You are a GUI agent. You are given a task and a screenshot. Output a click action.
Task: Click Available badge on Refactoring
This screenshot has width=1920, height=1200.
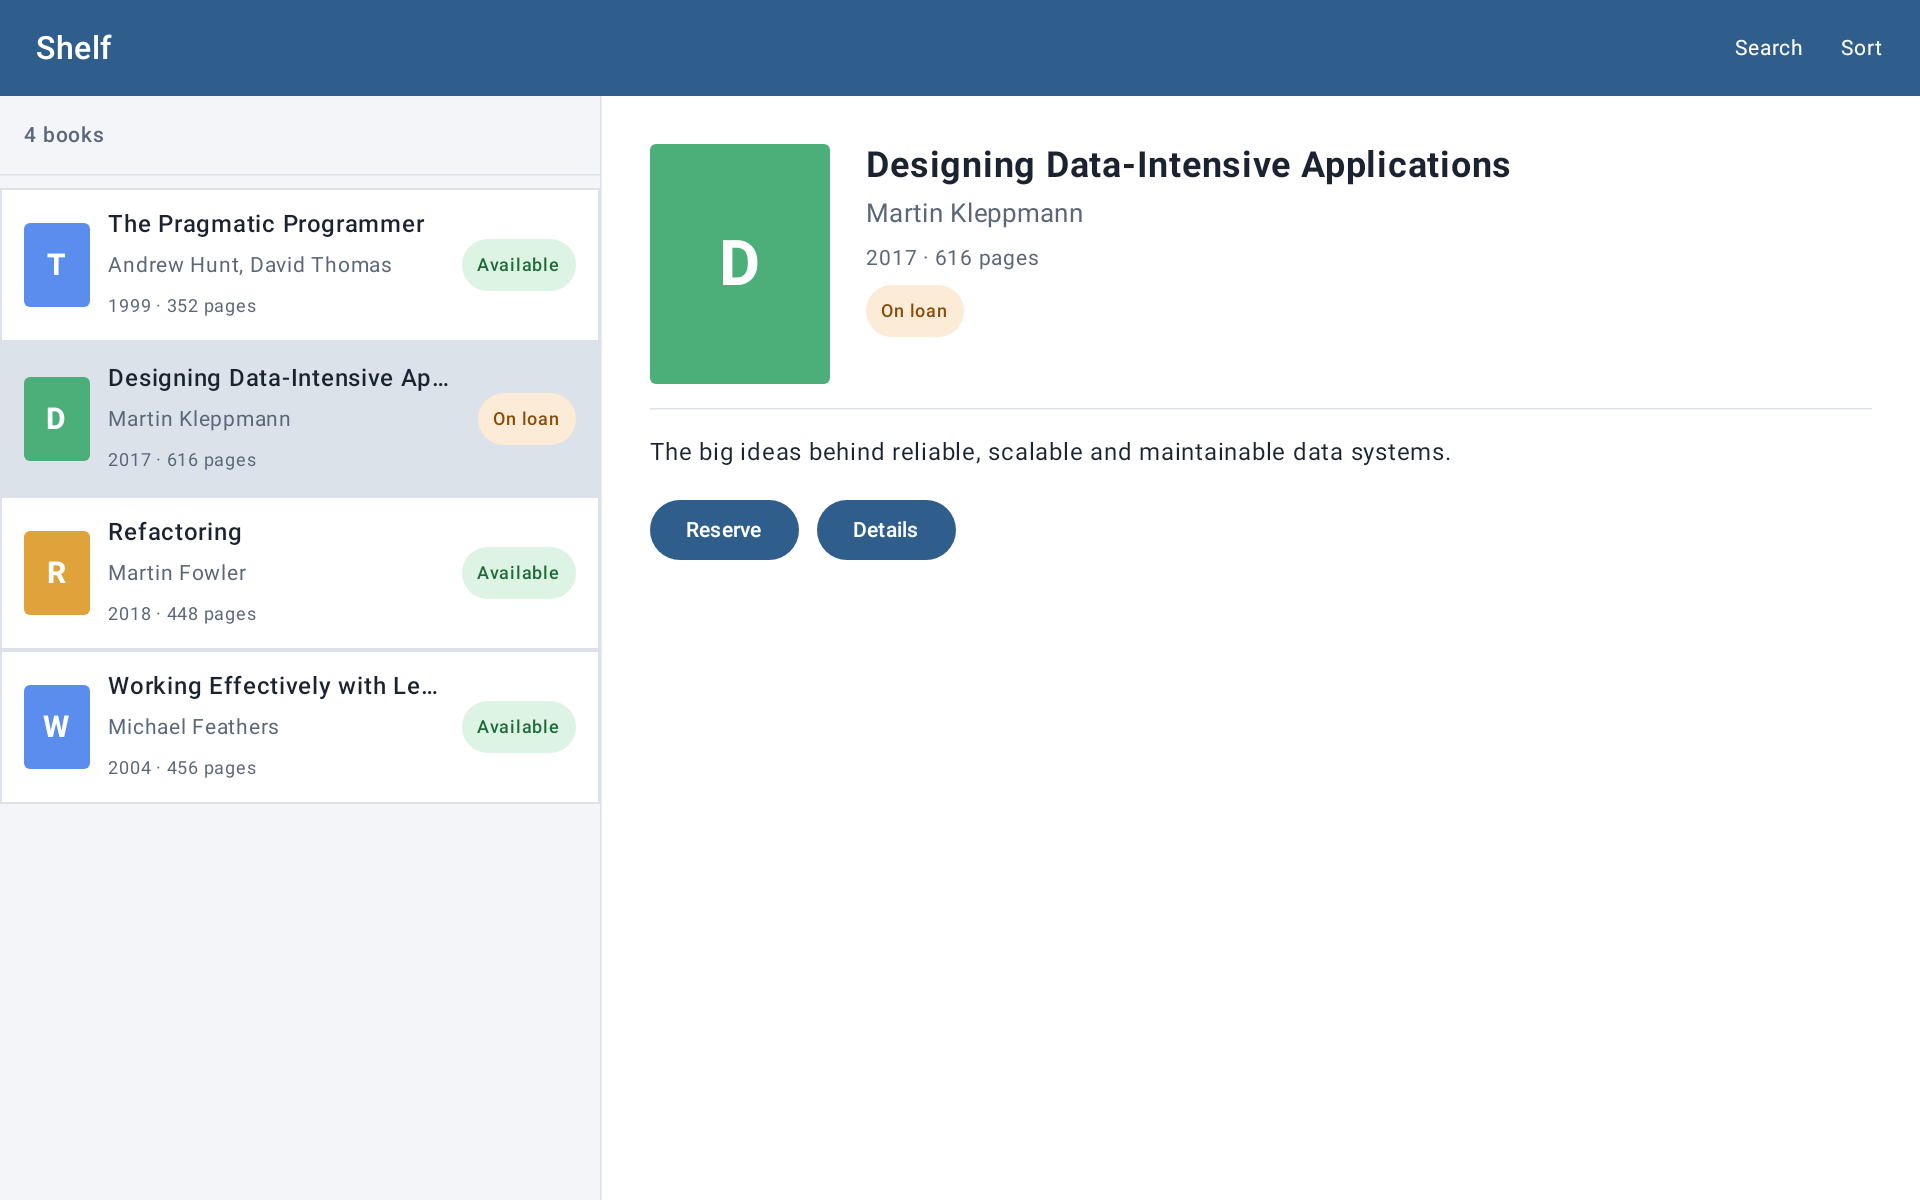click(518, 573)
